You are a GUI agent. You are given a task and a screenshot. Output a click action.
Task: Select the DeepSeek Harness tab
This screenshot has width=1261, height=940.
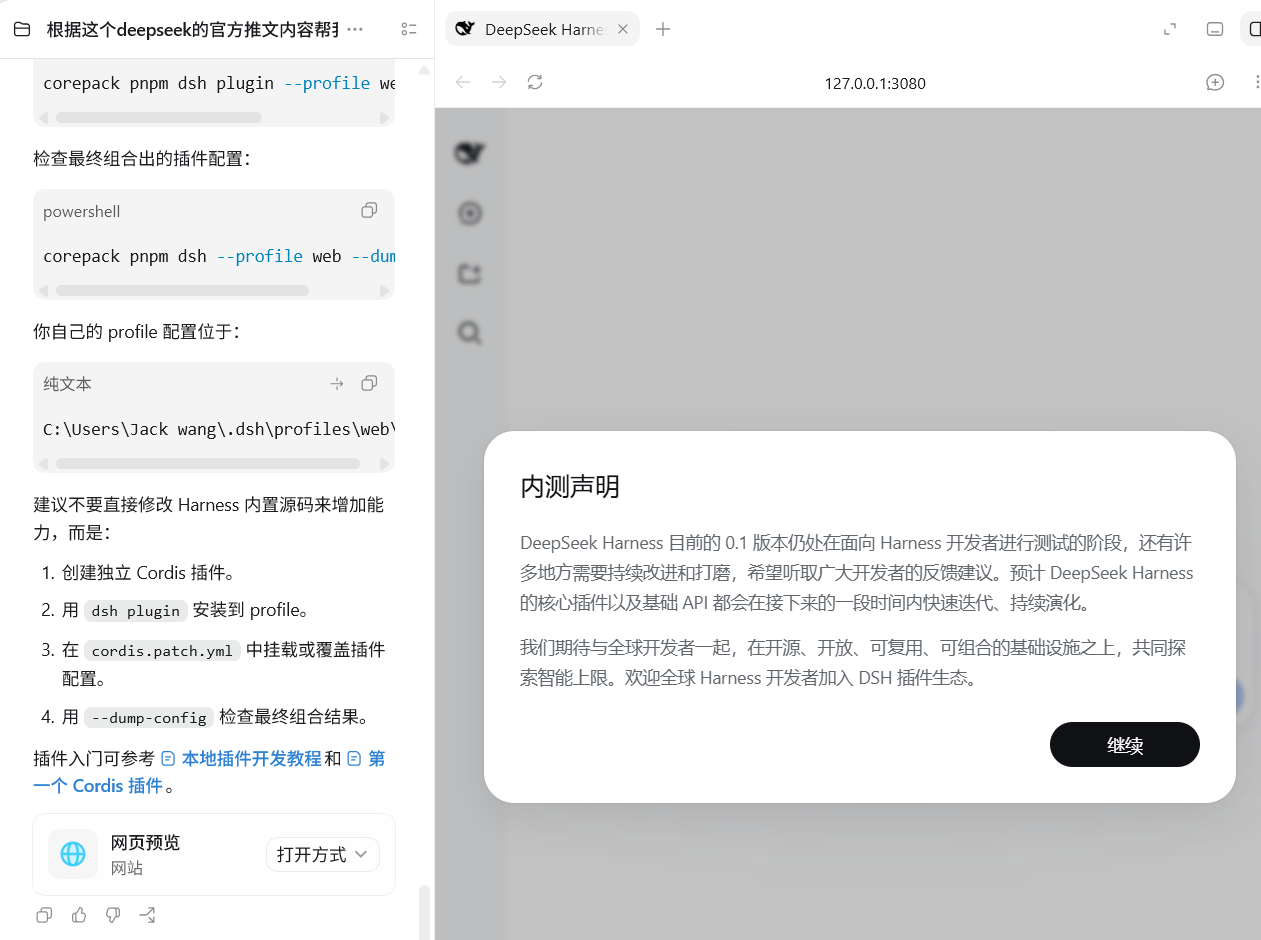tap(541, 29)
